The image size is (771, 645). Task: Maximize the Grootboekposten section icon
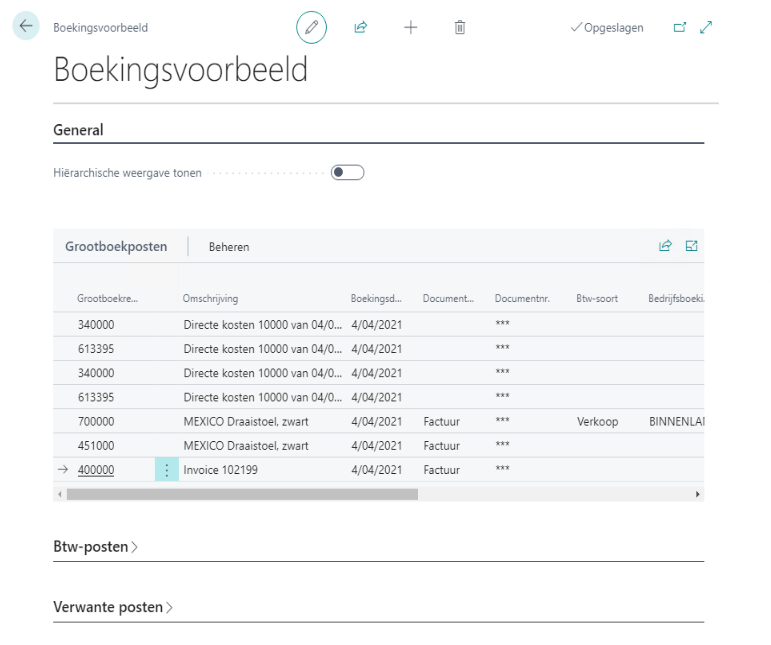[x=691, y=246]
